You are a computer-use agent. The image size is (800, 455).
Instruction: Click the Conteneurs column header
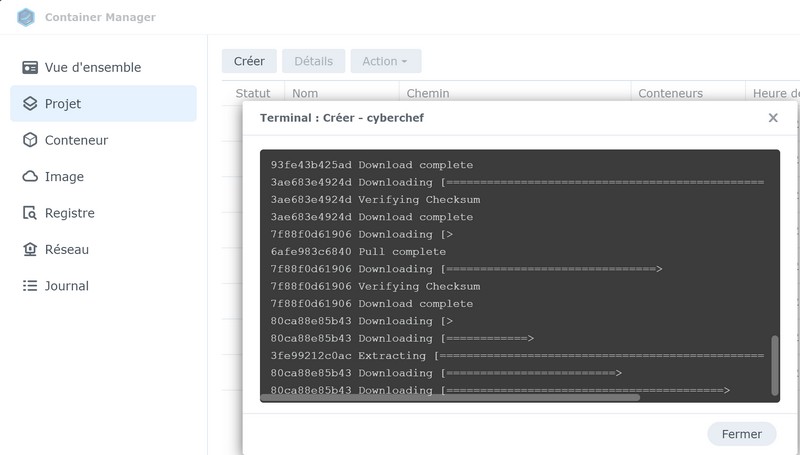671,93
